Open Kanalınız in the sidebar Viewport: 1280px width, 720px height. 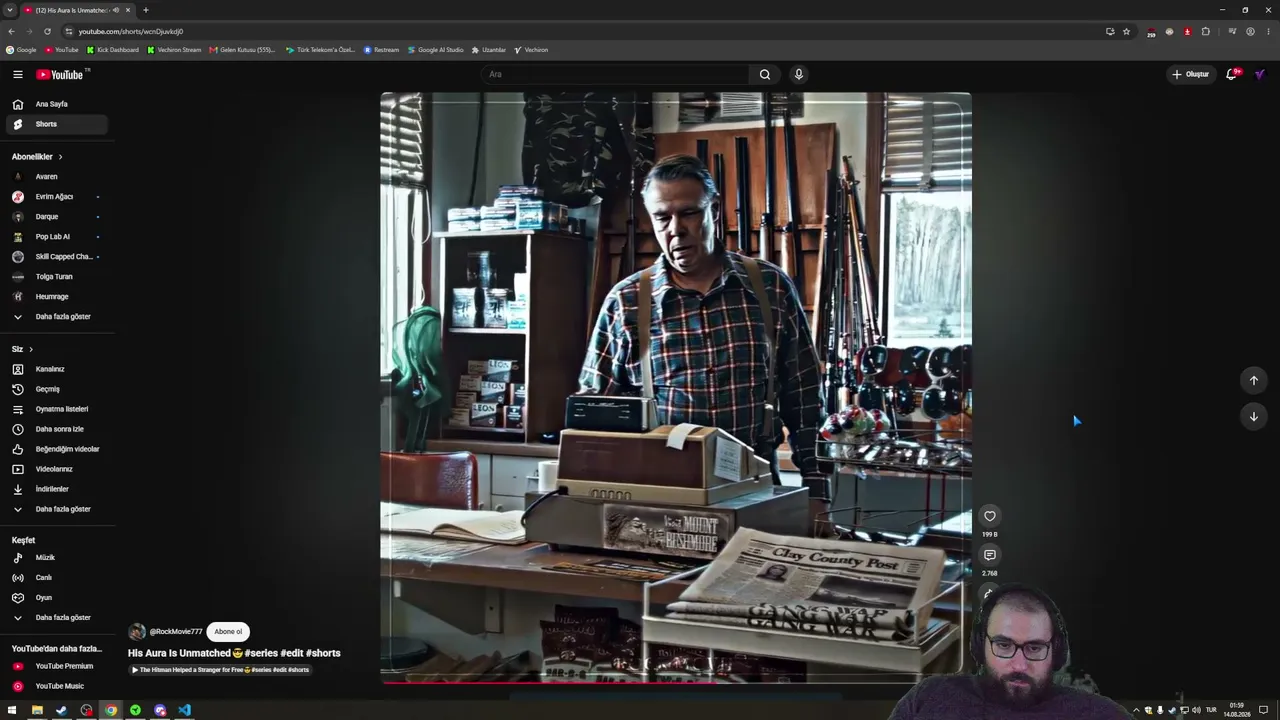pyautogui.click(x=56, y=369)
